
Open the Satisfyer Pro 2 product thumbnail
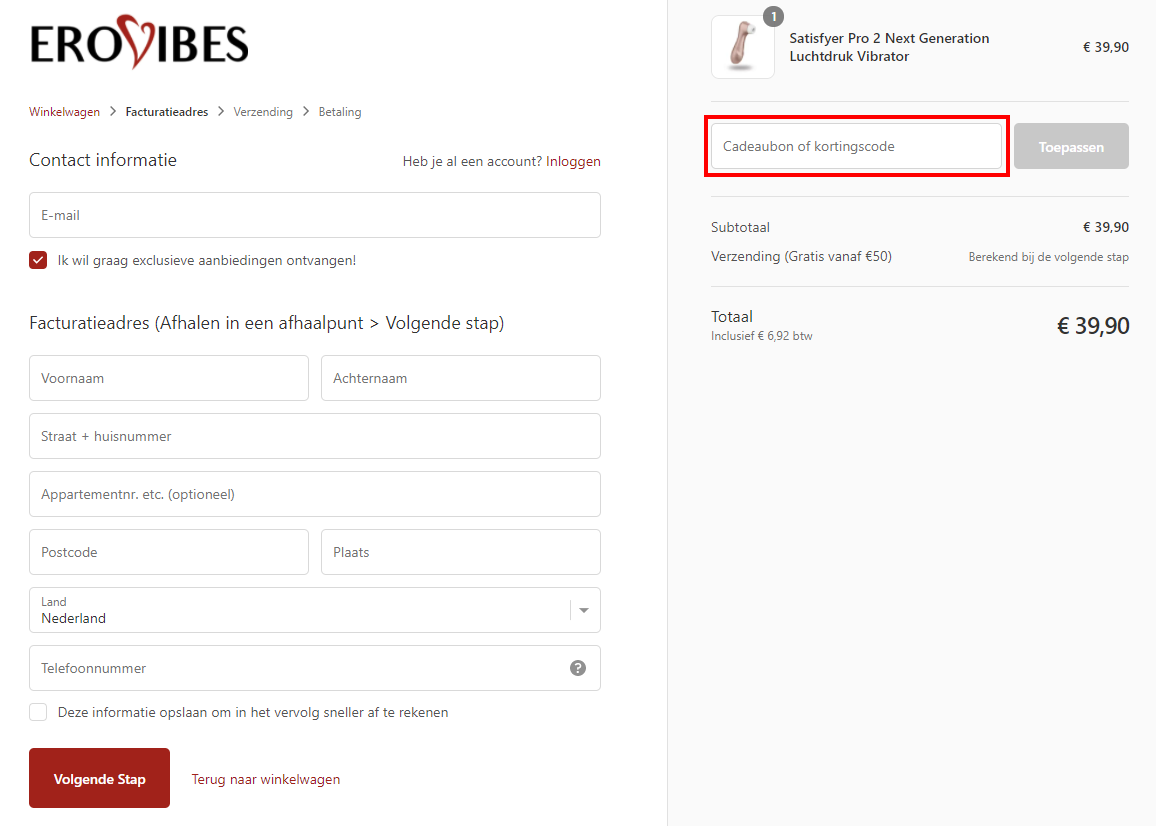(x=742, y=47)
